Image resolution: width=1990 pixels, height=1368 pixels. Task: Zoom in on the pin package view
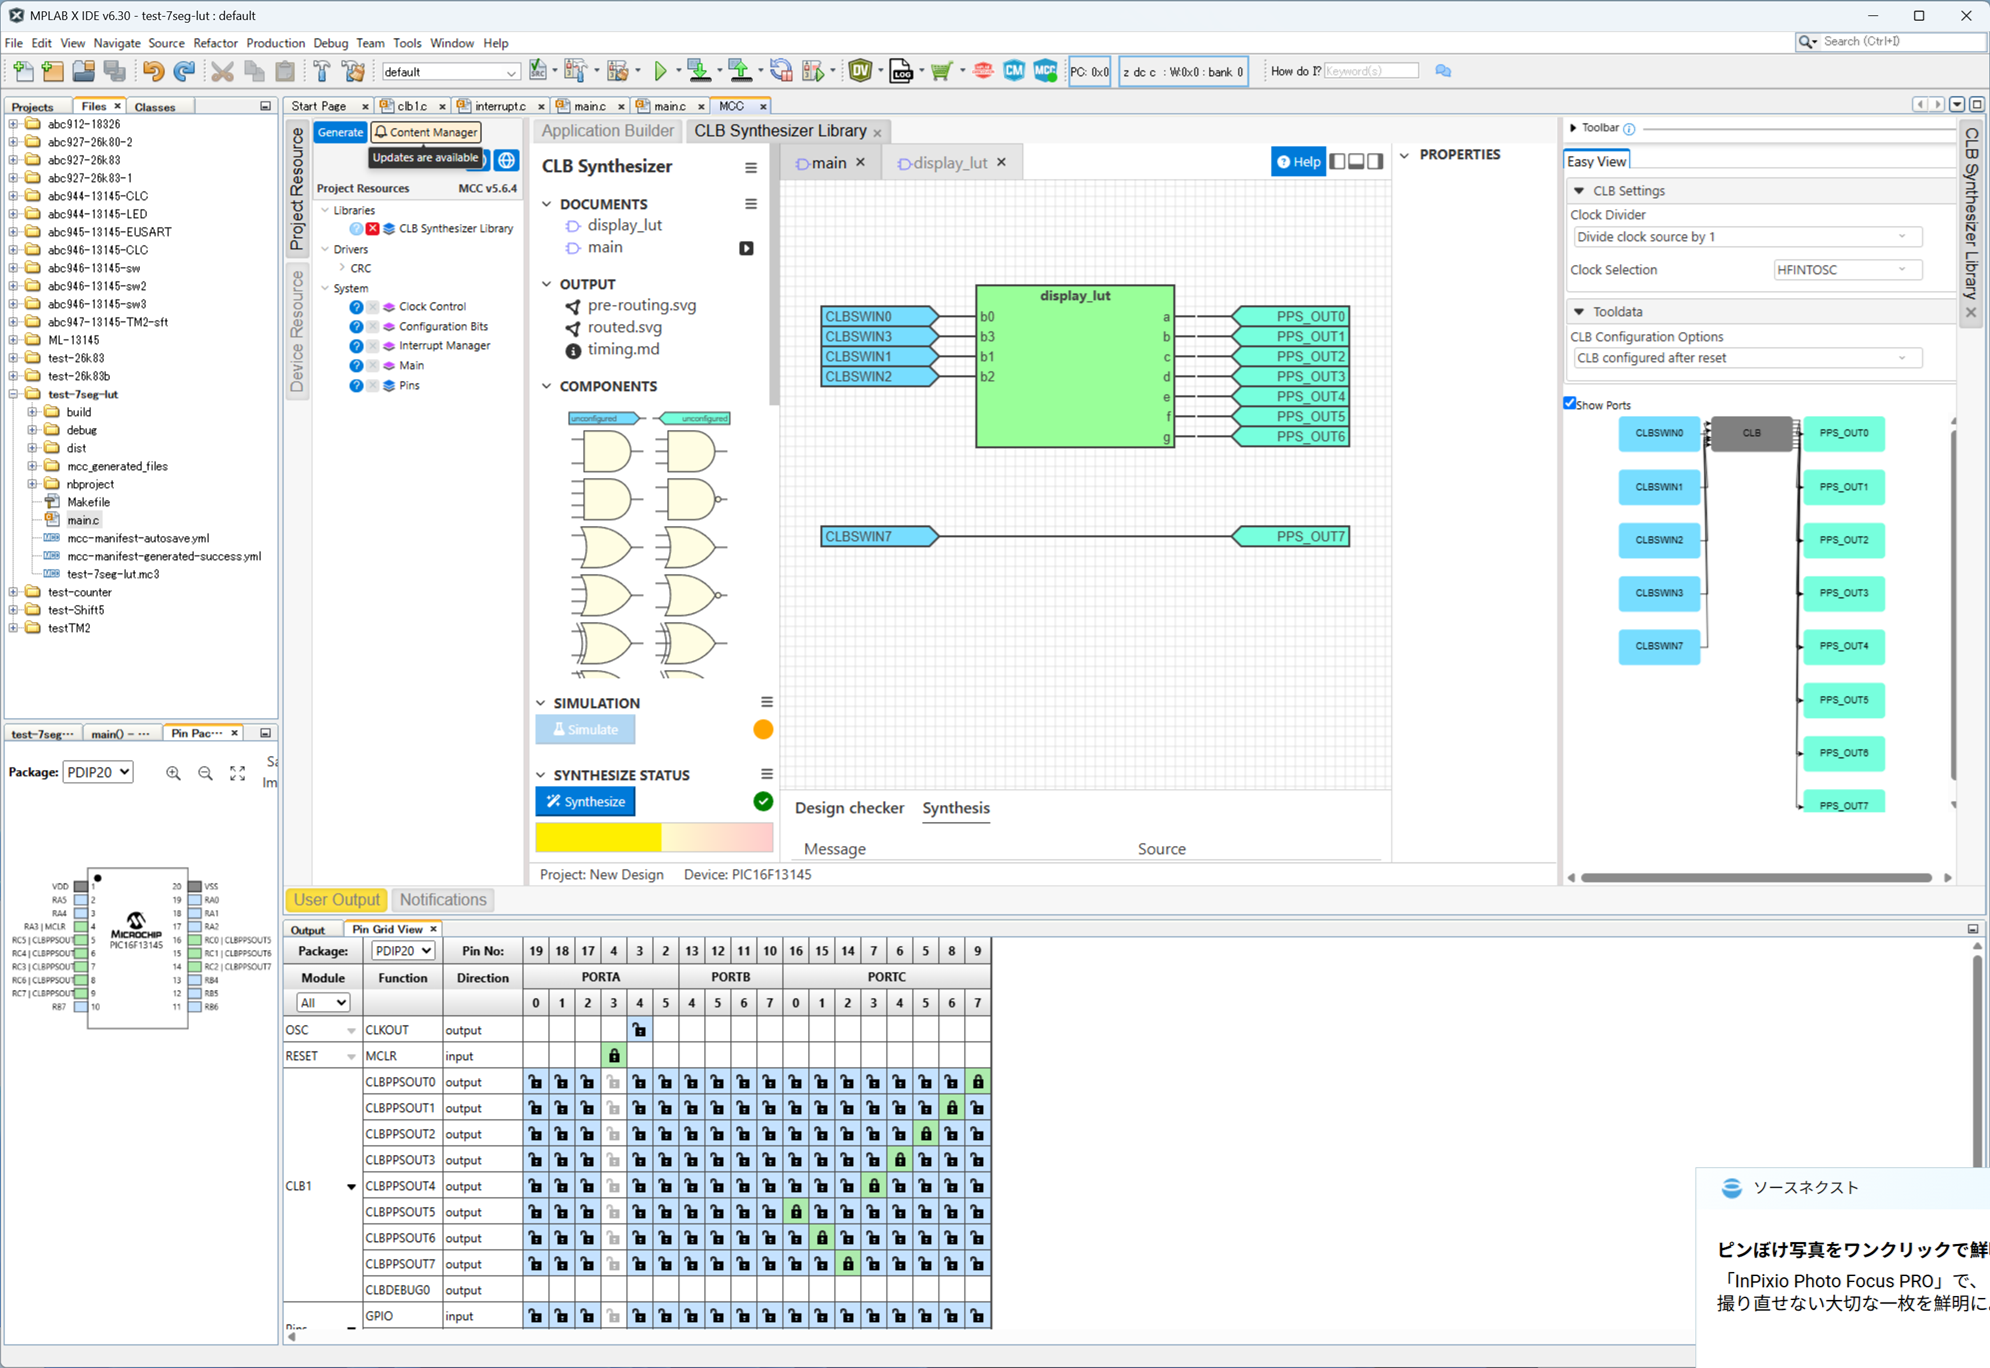(x=174, y=773)
